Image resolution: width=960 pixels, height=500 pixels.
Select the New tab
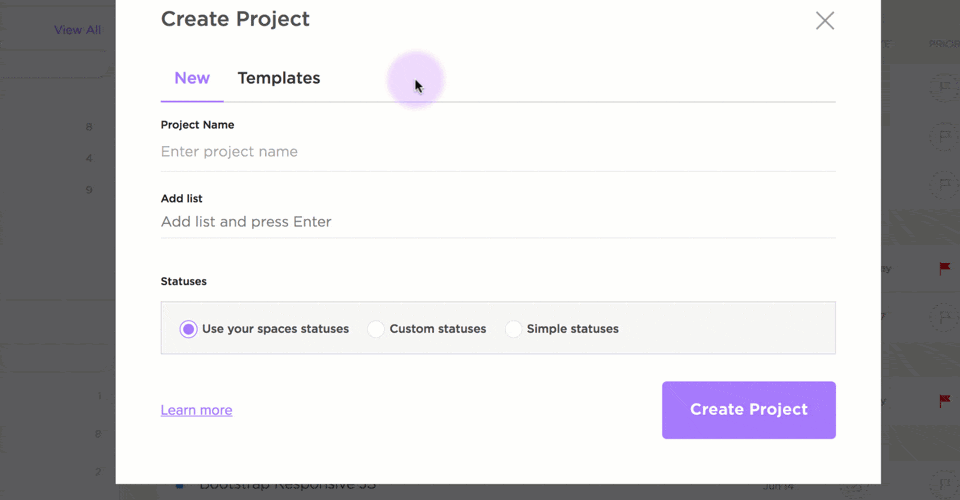pos(192,78)
